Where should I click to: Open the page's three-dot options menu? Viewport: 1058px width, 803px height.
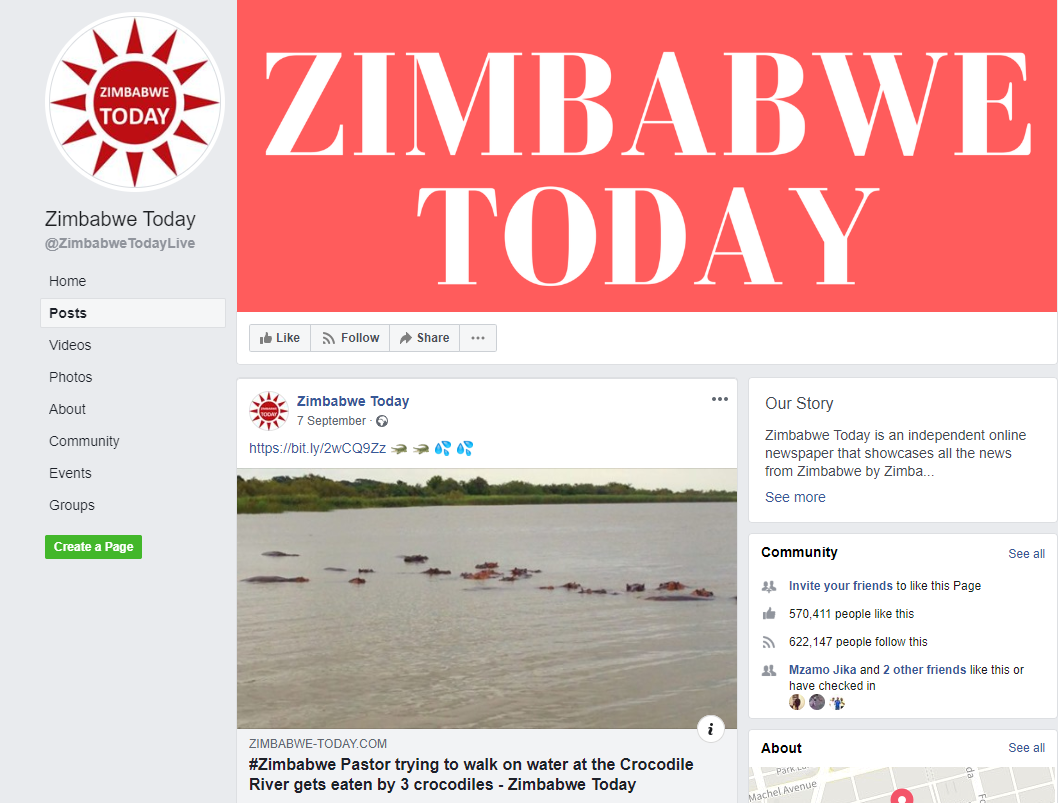tap(478, 338)
